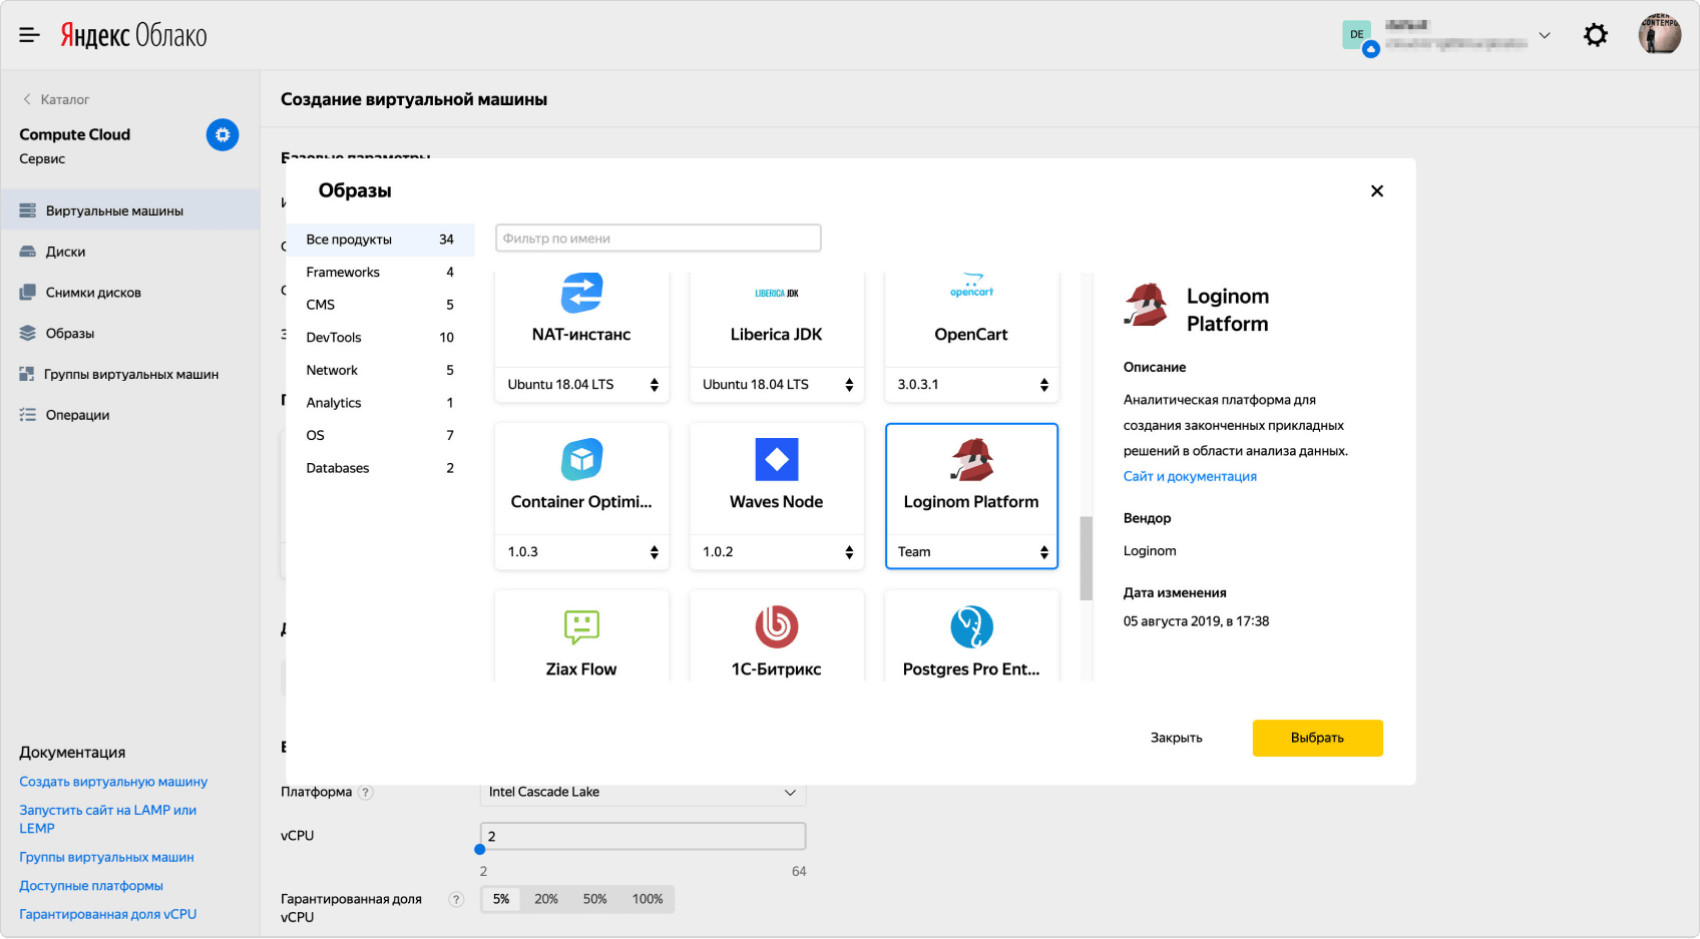Set guaranteed vCPU share to 100%
Image resolution: width=1700 pixels, height=939 pixels.
pos(647,899)
